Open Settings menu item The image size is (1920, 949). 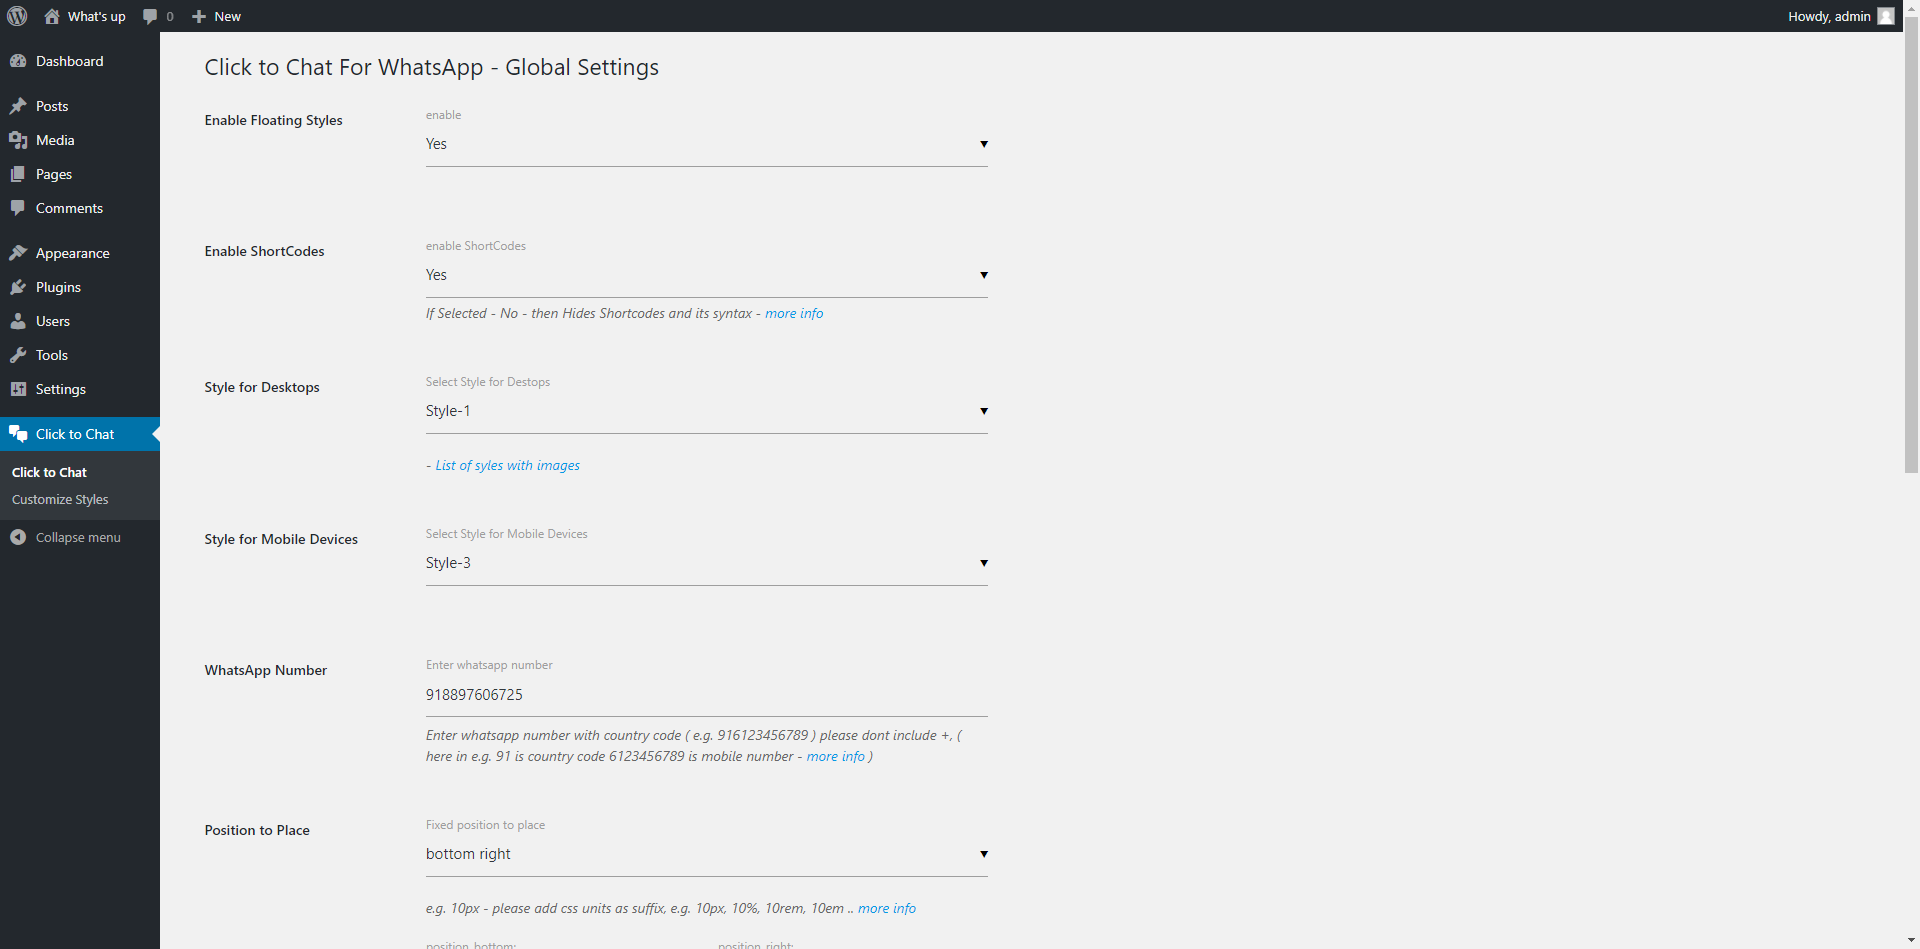coord(80,389)
